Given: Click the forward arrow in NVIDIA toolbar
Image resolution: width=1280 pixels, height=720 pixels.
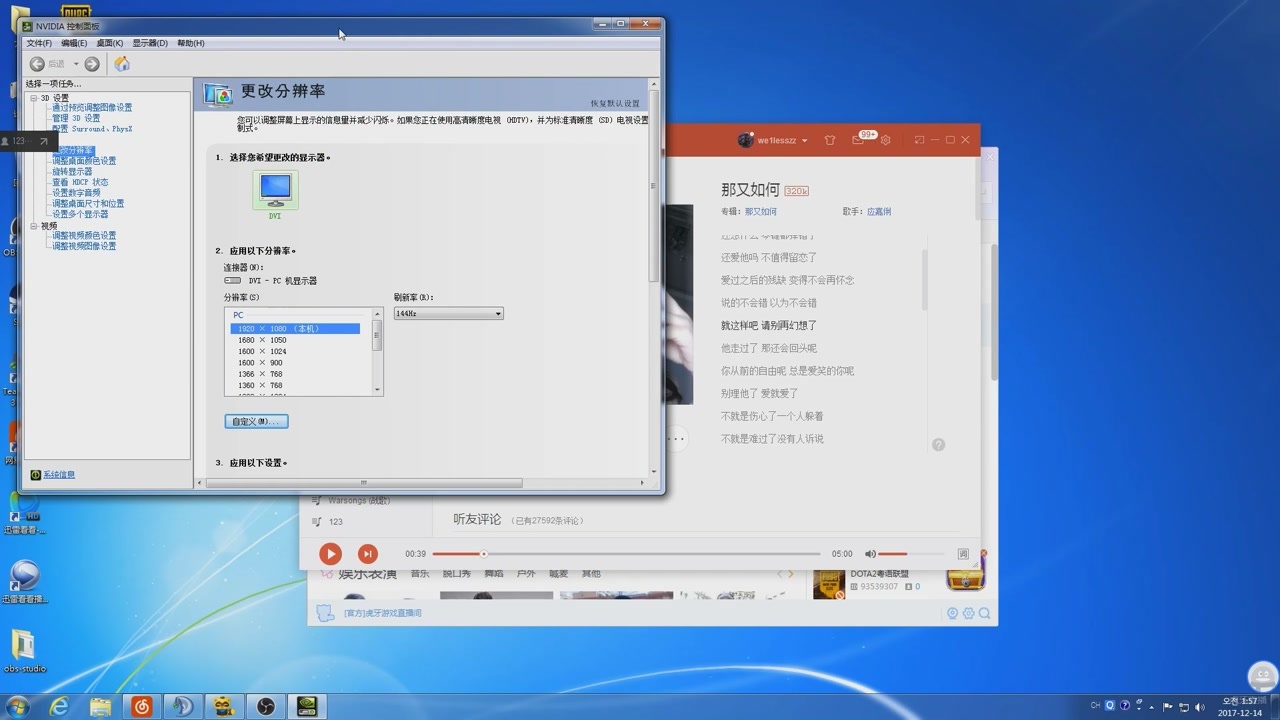Looking at the screenshot, I should click(92, 64).
